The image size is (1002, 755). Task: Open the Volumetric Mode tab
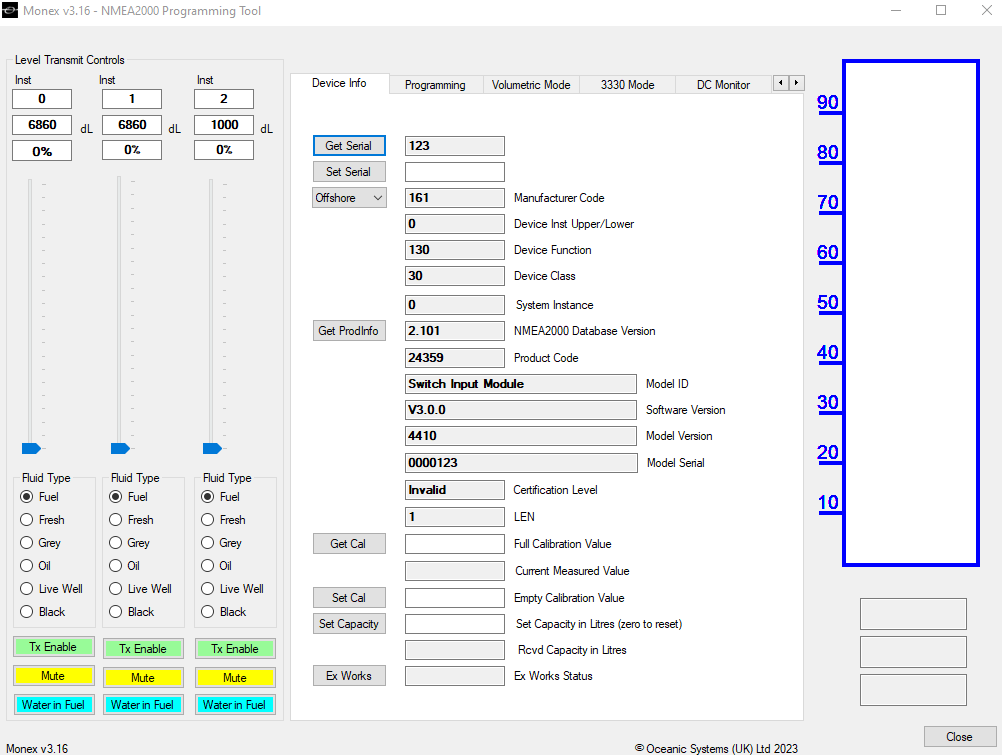531,85
